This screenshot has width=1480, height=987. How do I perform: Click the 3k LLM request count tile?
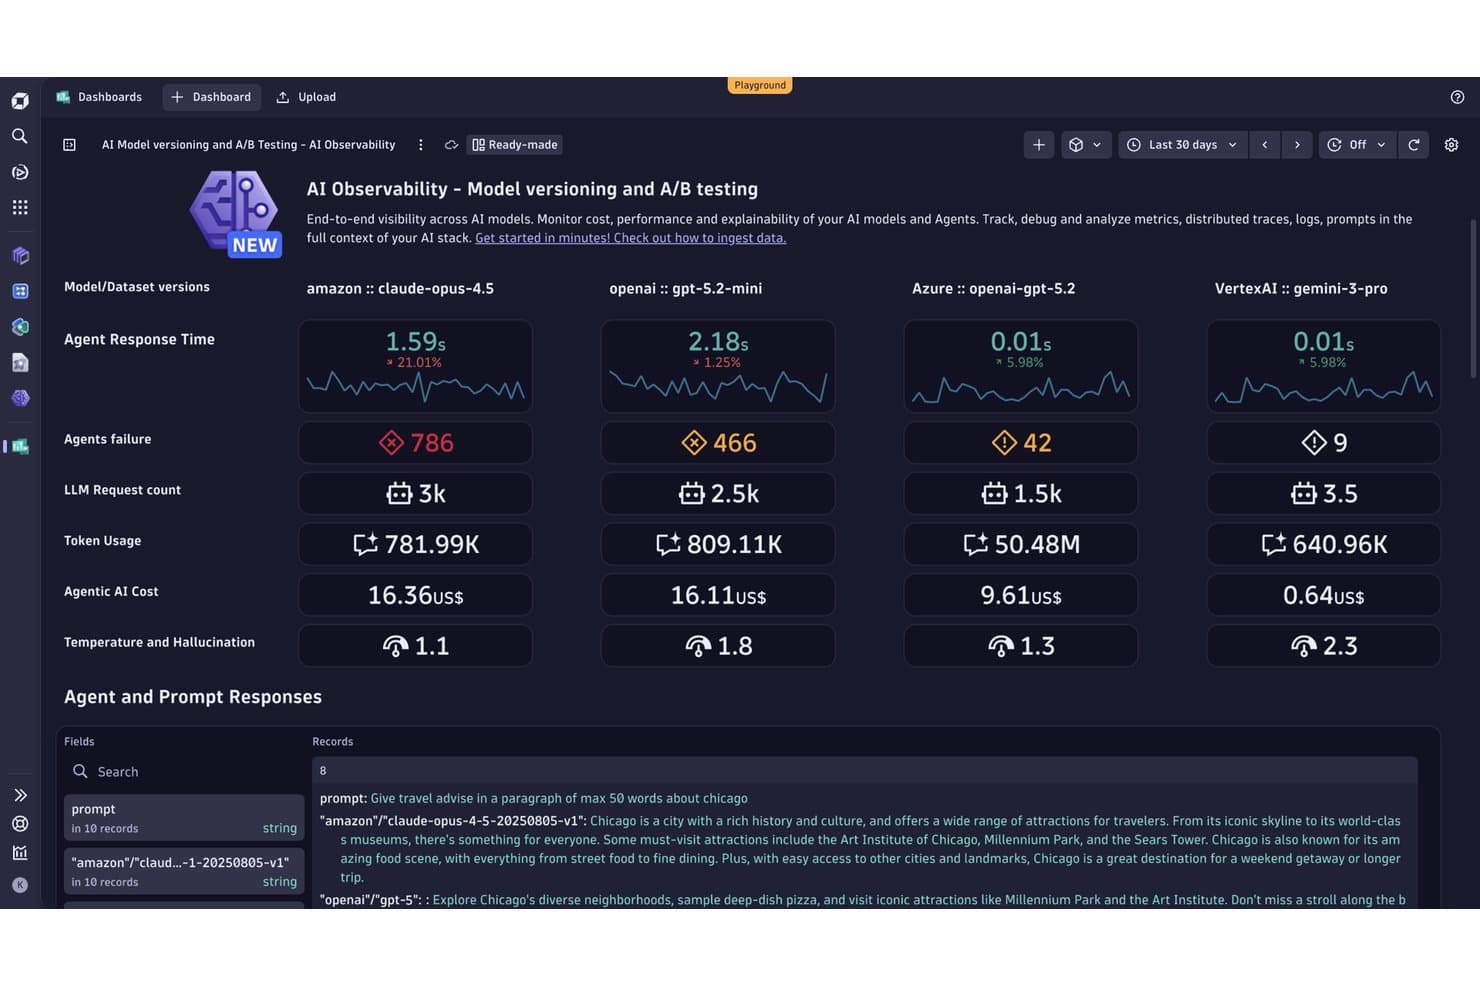[x=415, y=493]
